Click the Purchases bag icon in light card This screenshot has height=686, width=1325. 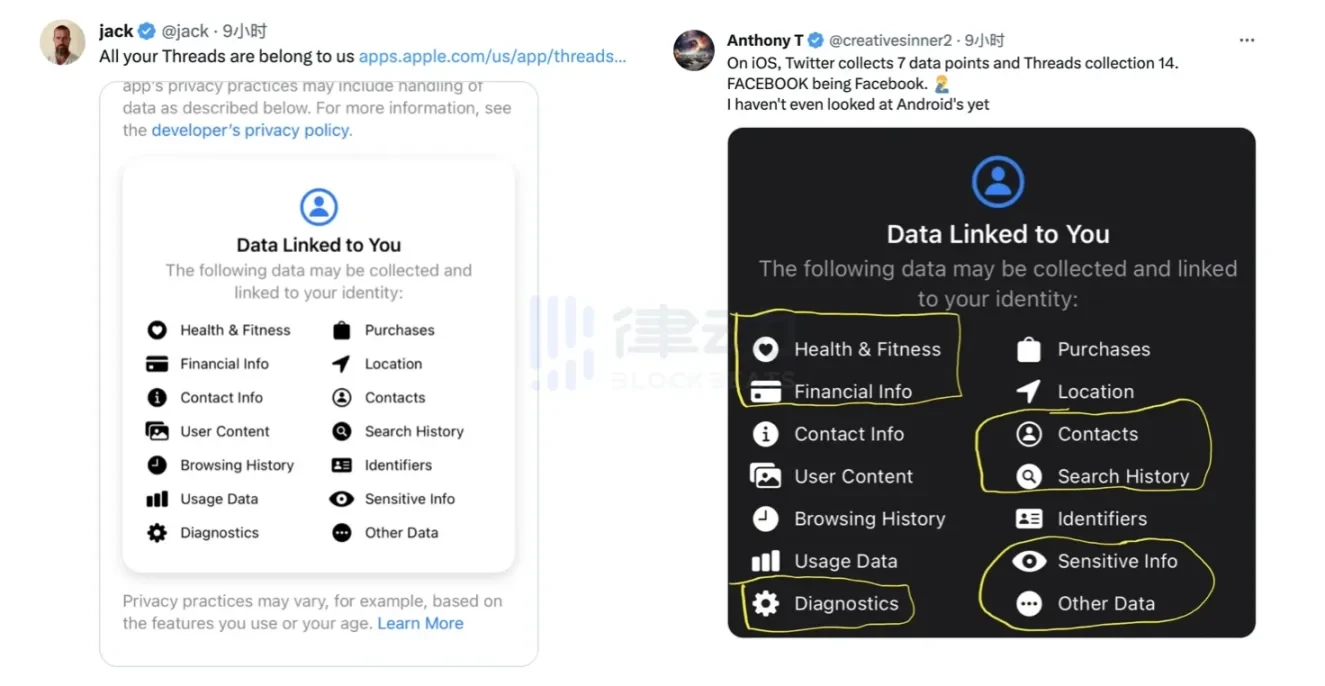pos(342,330)
